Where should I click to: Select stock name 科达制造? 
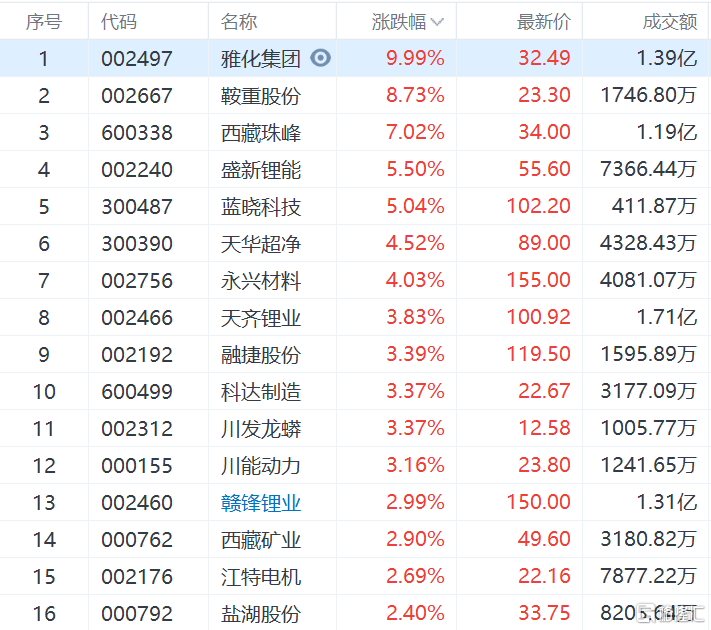click(x=261, y=392)
